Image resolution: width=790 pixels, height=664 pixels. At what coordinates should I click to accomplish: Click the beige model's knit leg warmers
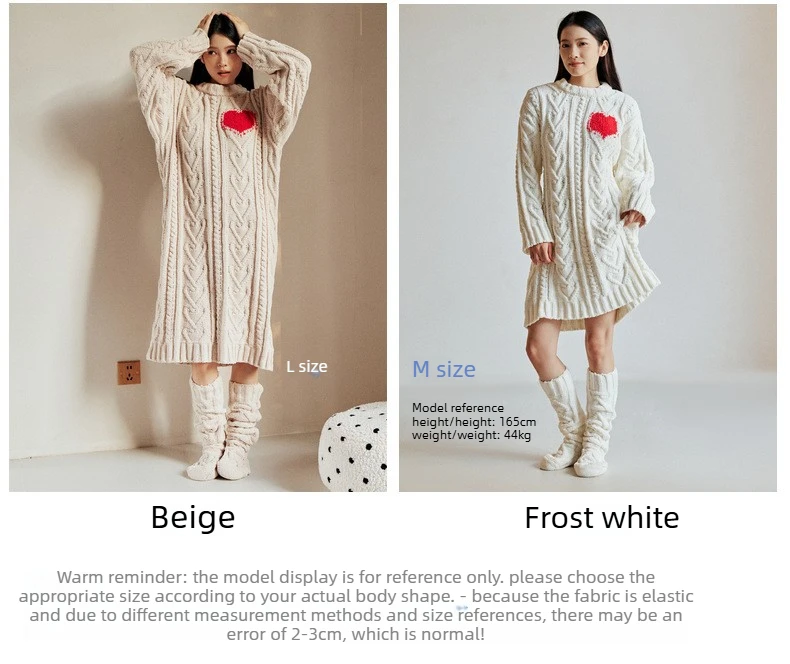pyautogui.click(x=225, y=427)
